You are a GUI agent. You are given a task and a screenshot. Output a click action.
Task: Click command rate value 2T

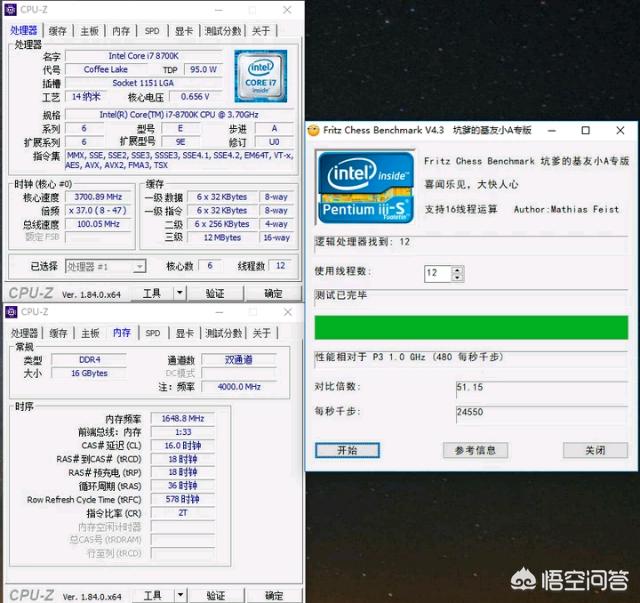click(x=183, y=513)
